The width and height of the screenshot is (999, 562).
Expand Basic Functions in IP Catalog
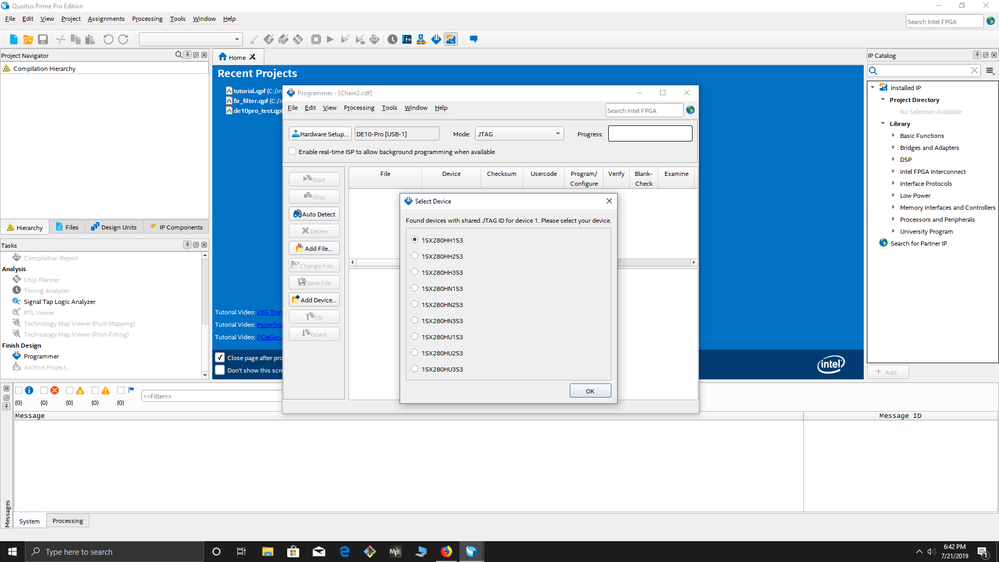tap(893, 136)
